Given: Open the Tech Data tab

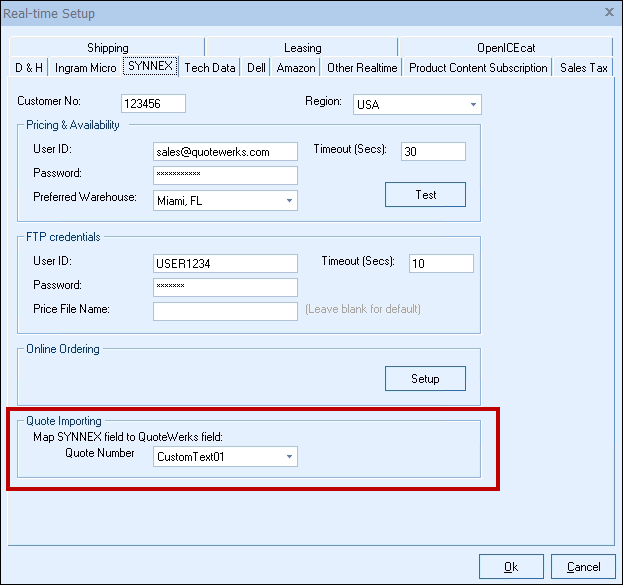Looking at the screenshot, I should [210, 68].
